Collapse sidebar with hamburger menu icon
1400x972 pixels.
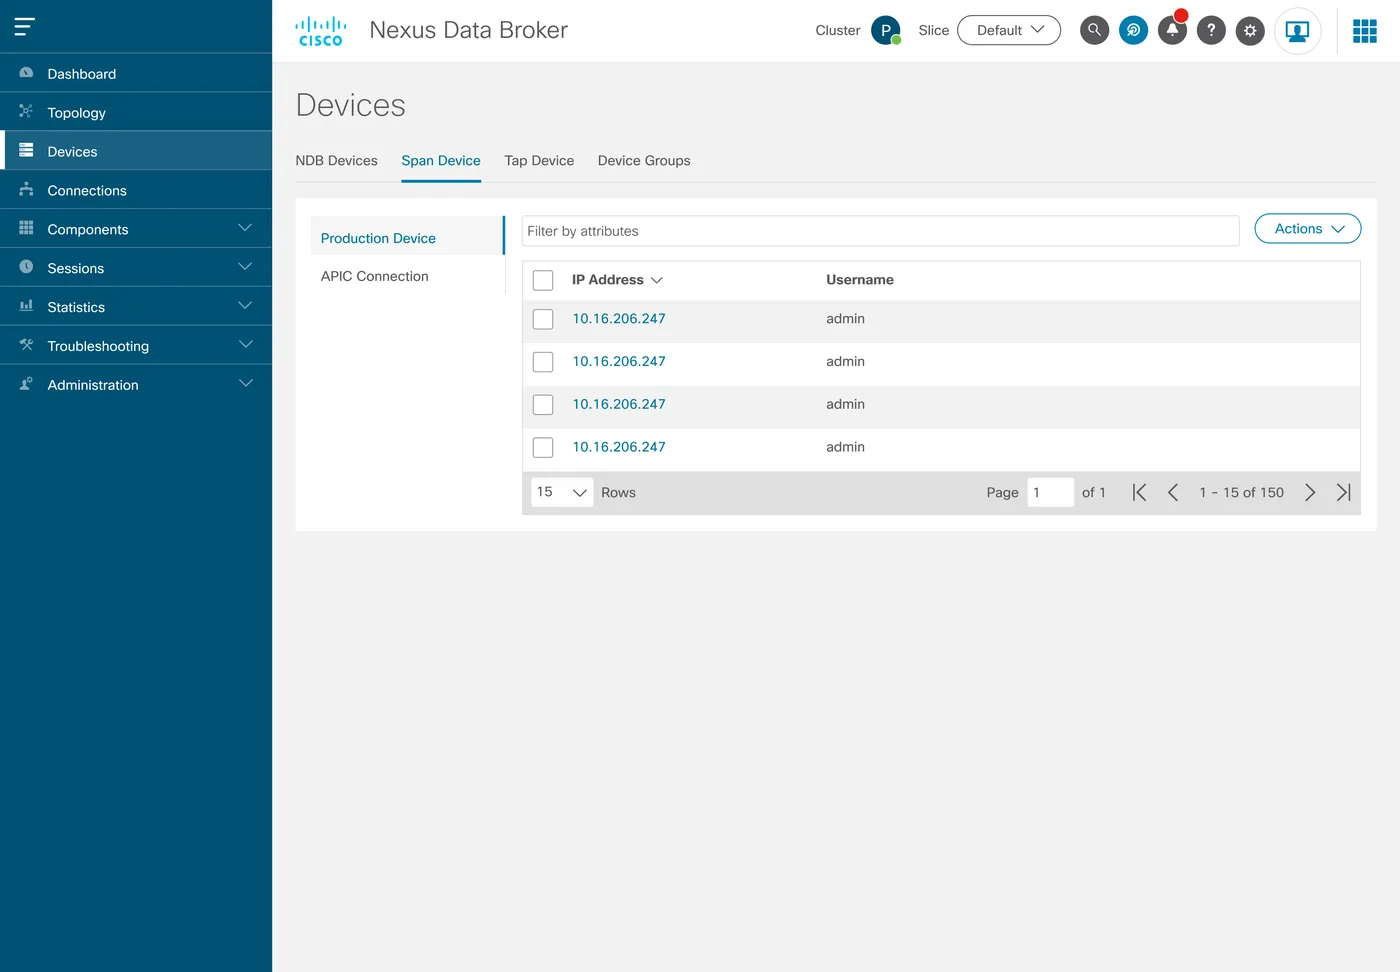click(25, 26)
